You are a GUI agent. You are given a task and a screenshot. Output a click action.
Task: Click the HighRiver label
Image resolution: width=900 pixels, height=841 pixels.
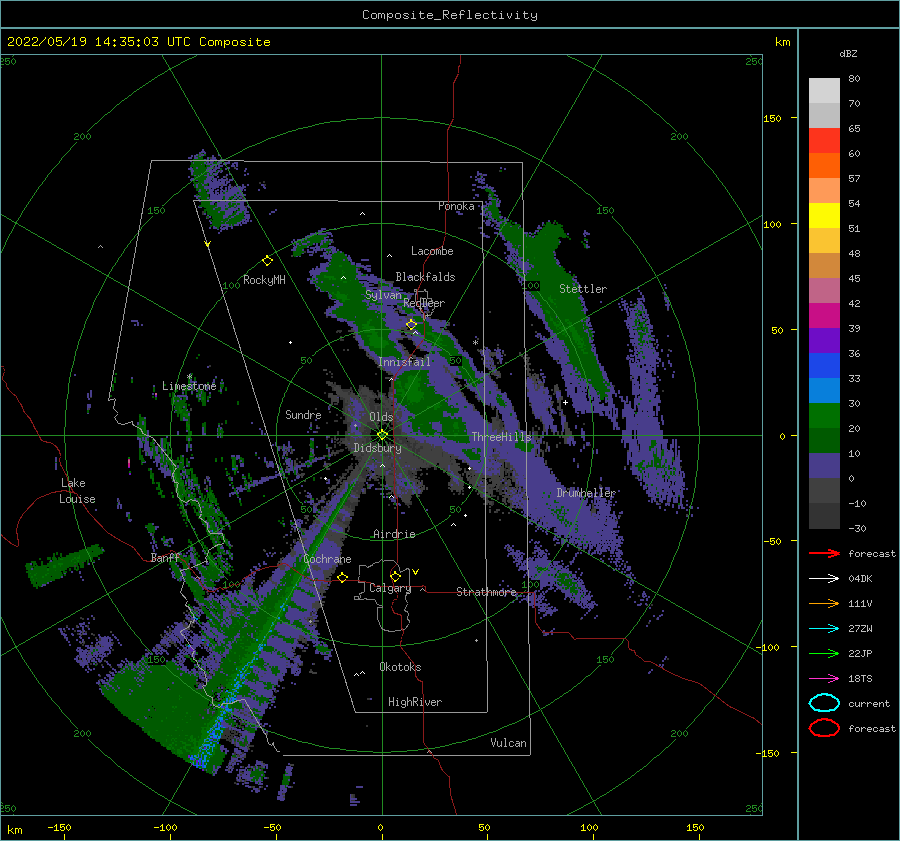[x=415, y=702]
